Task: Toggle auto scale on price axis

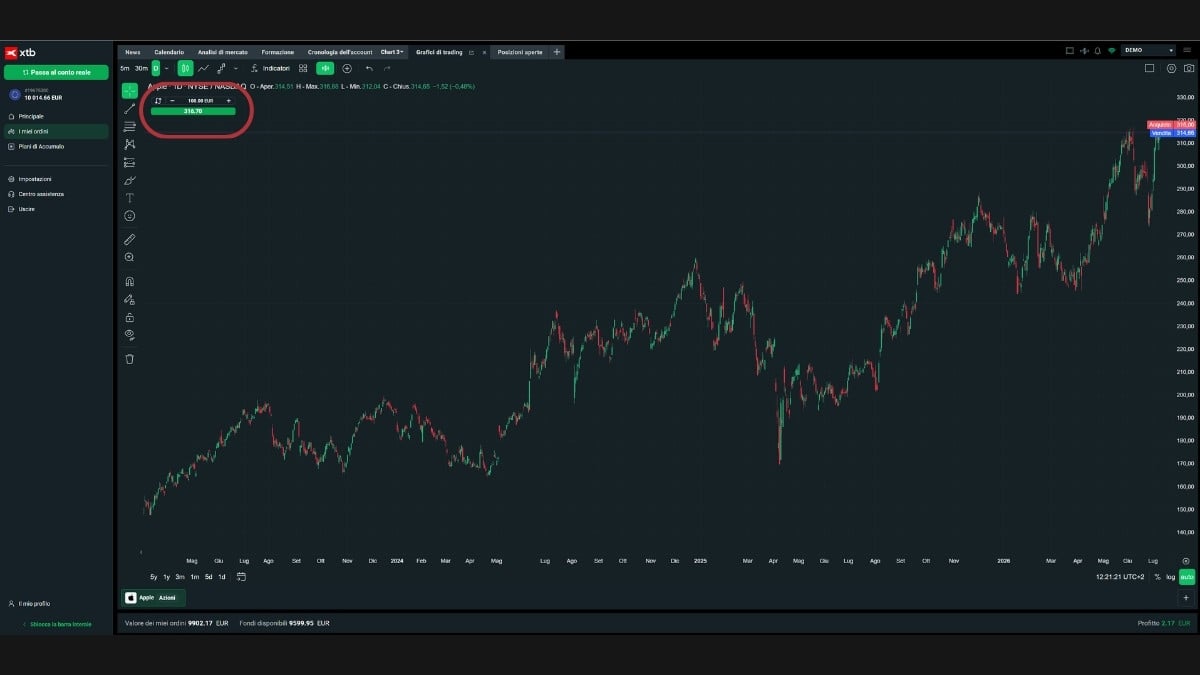Action: click(1187, 577)
